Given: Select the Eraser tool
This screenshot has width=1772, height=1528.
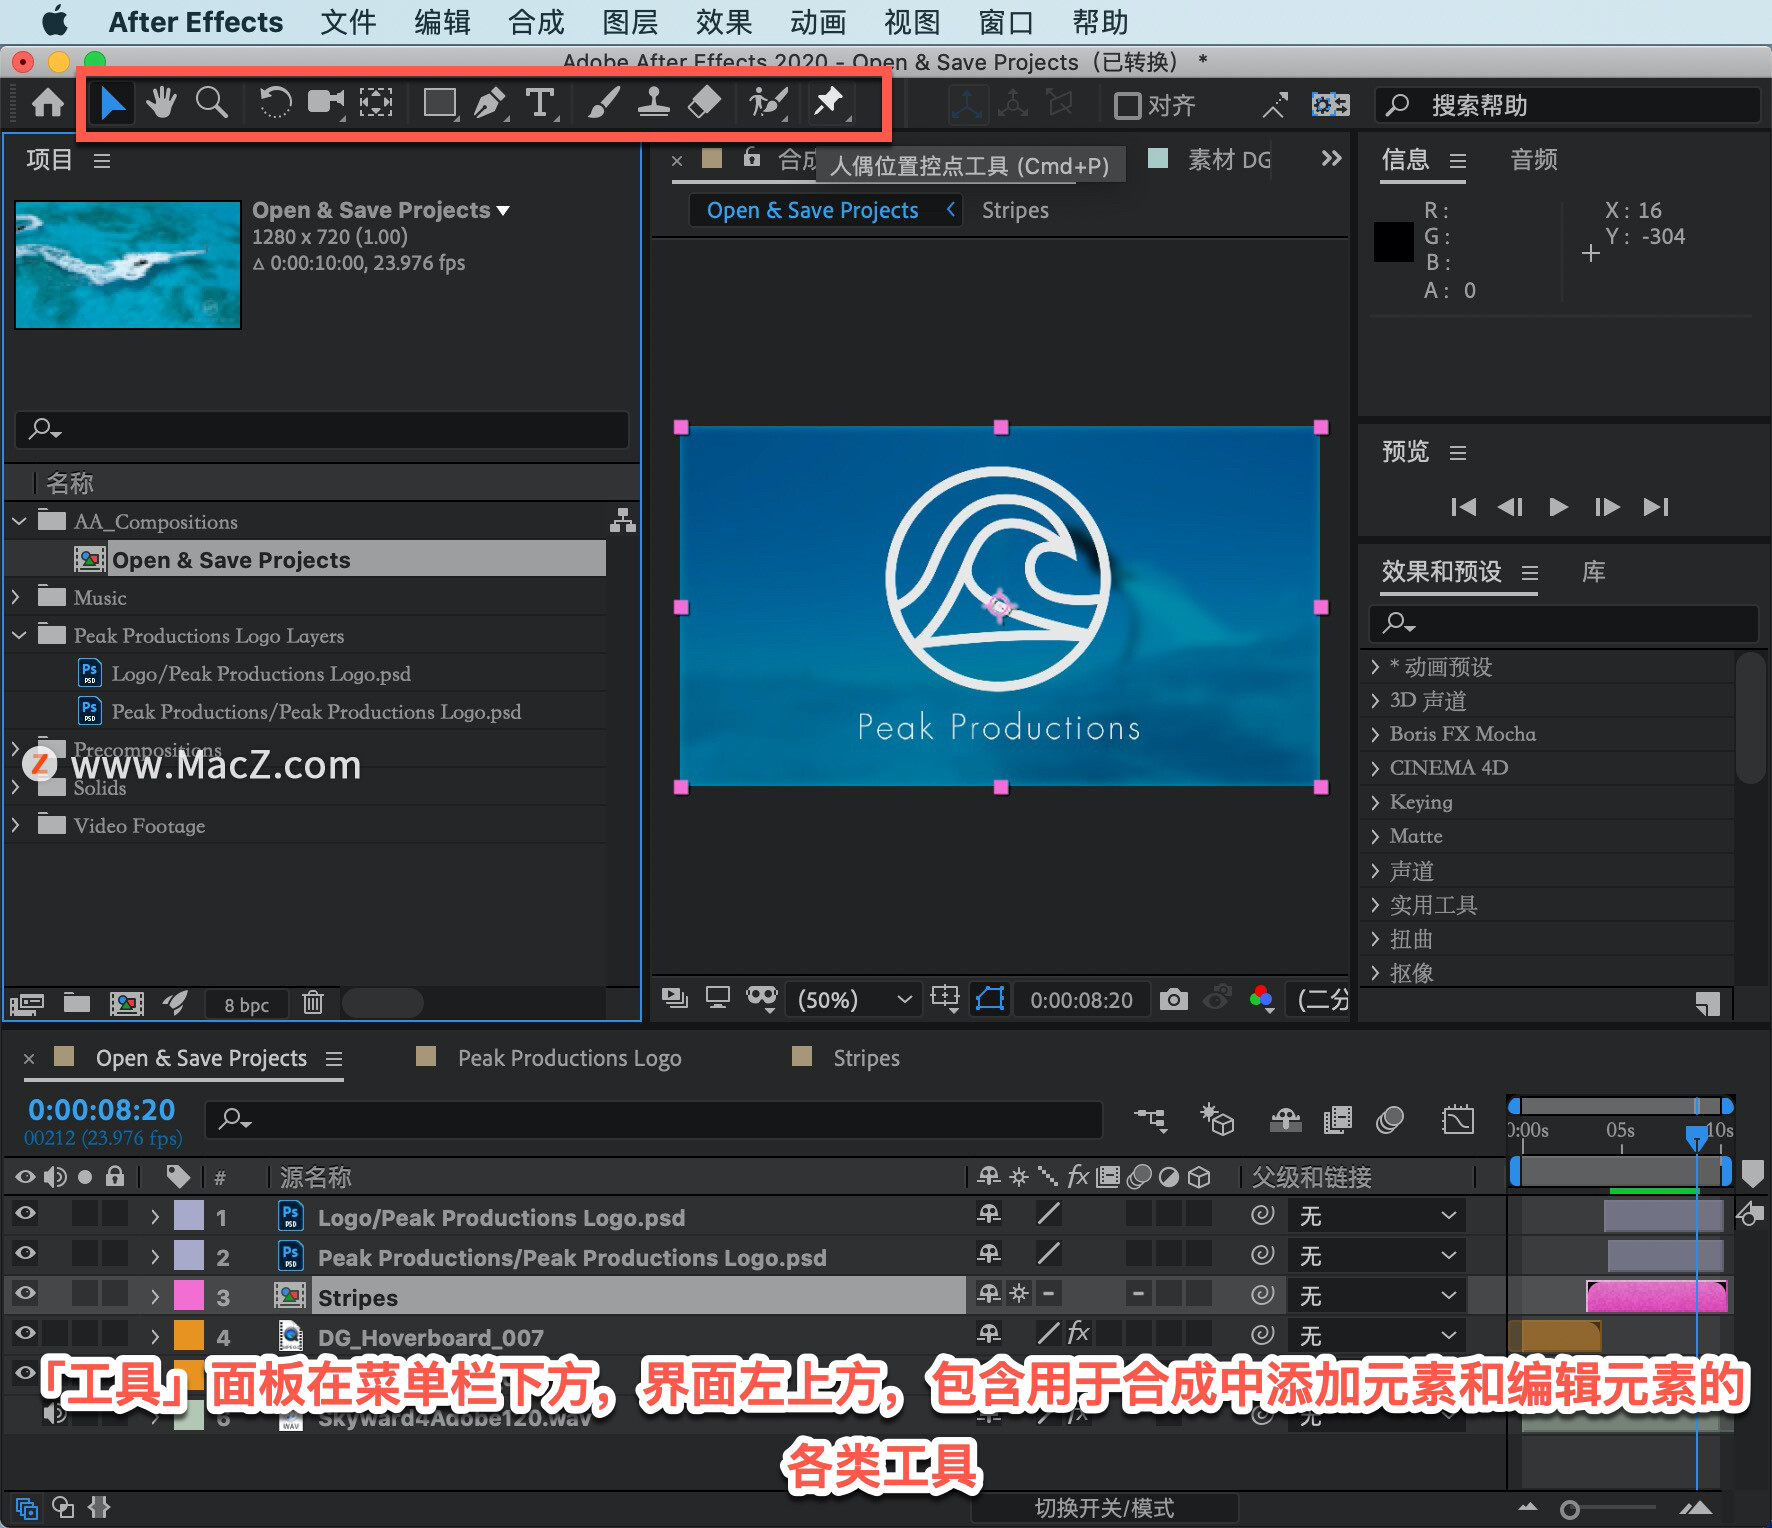Looking at the screenshot, I should pyautogui.click(x=705, y=103).
